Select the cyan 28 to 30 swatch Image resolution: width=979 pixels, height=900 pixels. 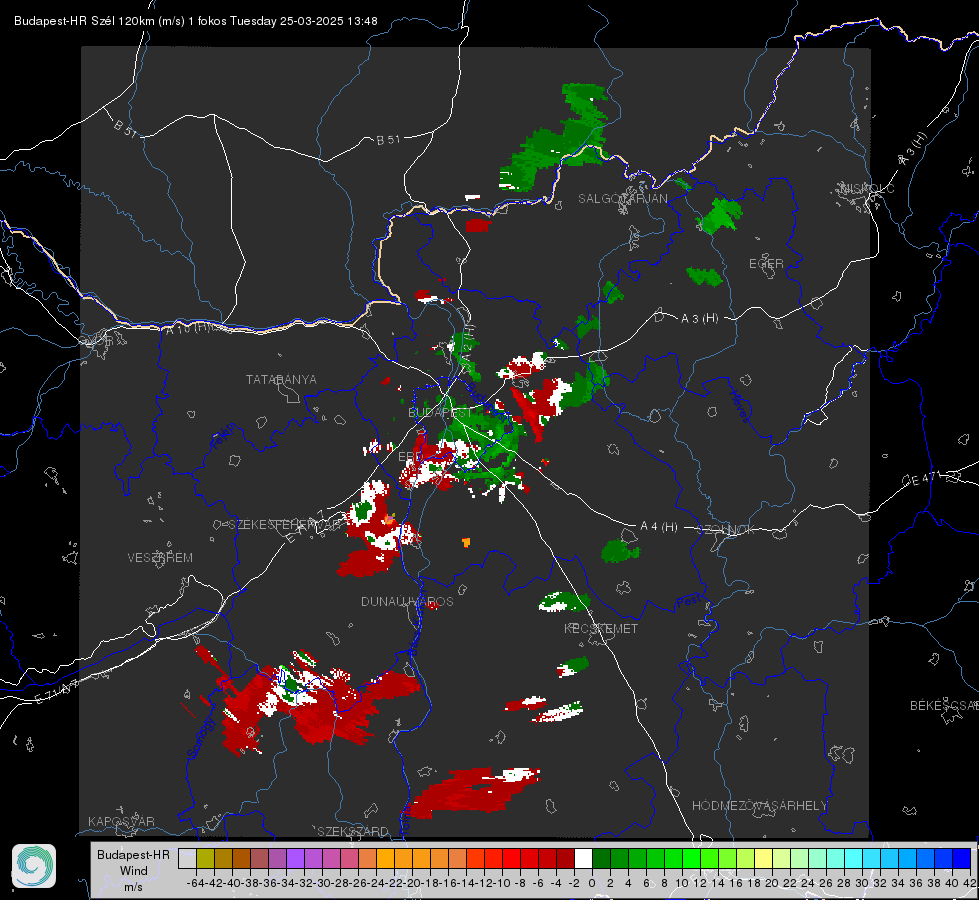pos(854,858)
